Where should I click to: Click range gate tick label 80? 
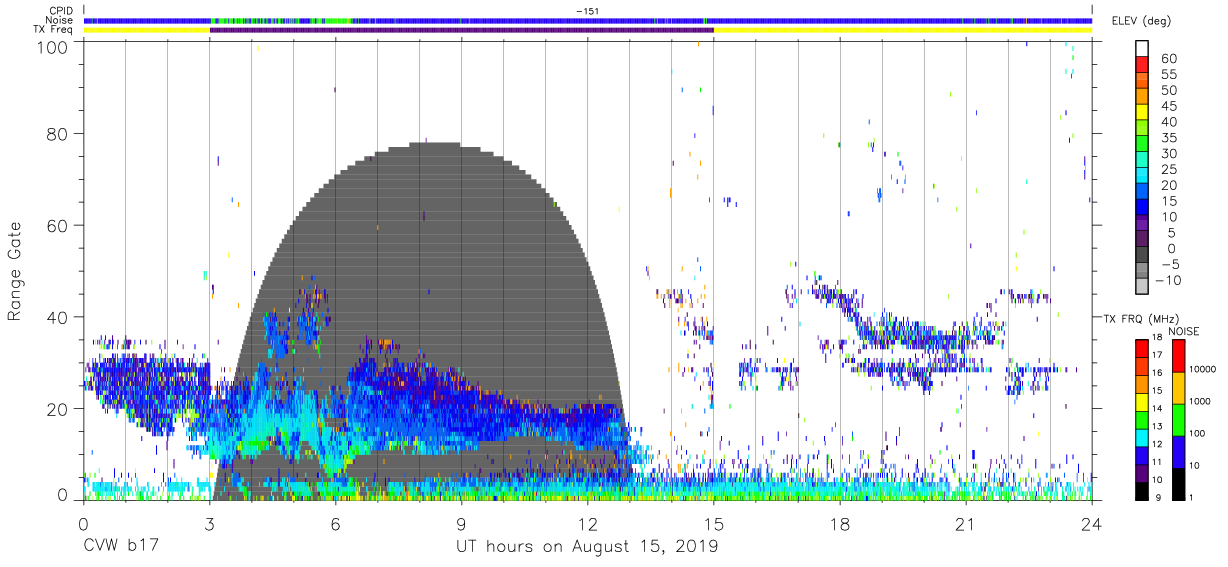[58, 134]
